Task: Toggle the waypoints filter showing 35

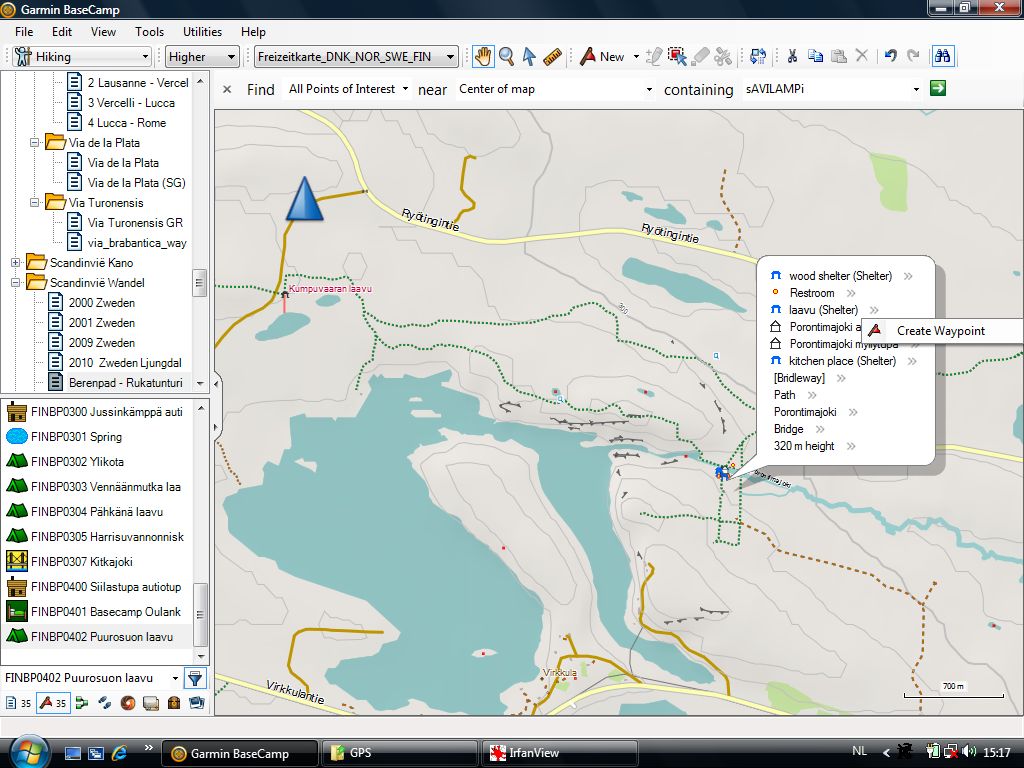Action: pyautogui.click(x=52, y=703)
